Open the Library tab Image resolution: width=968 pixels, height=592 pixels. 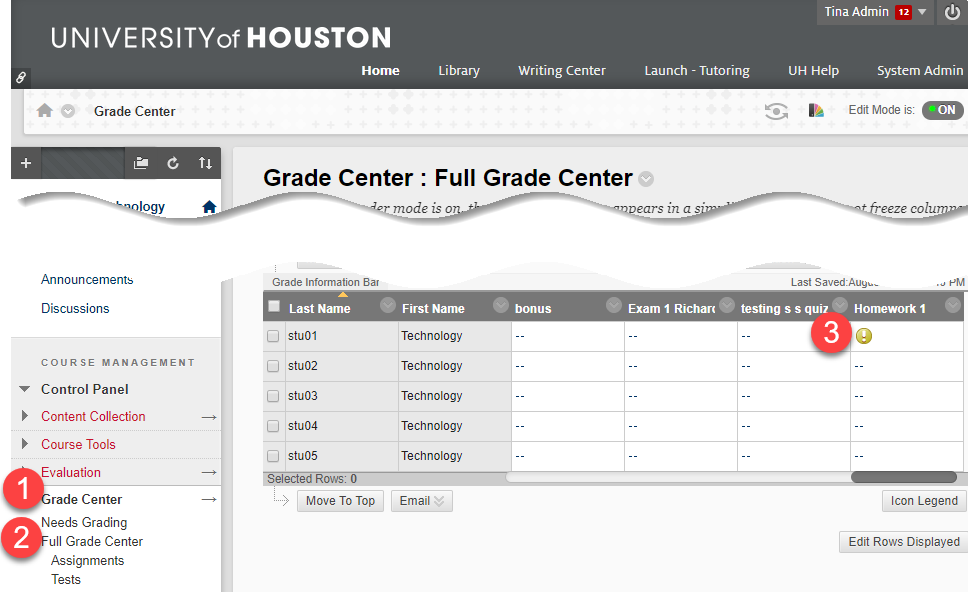coord(459,70)
